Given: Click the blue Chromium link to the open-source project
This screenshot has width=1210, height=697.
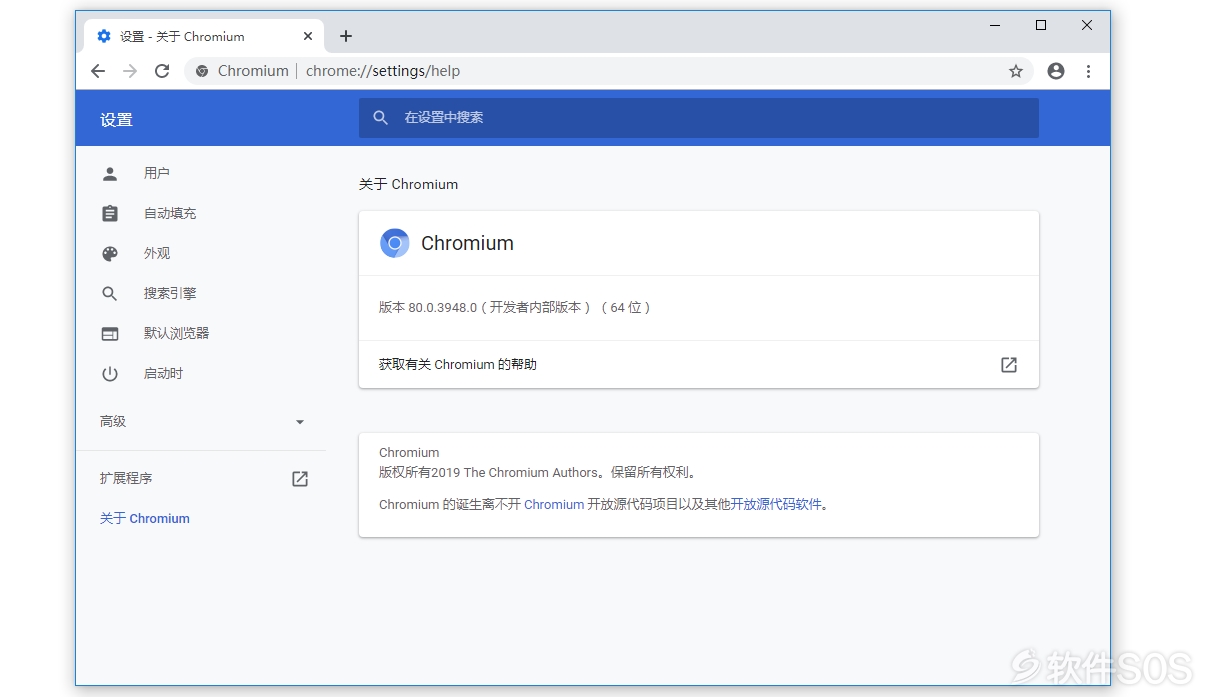Looking at the screenshot, I should (554, 504).
